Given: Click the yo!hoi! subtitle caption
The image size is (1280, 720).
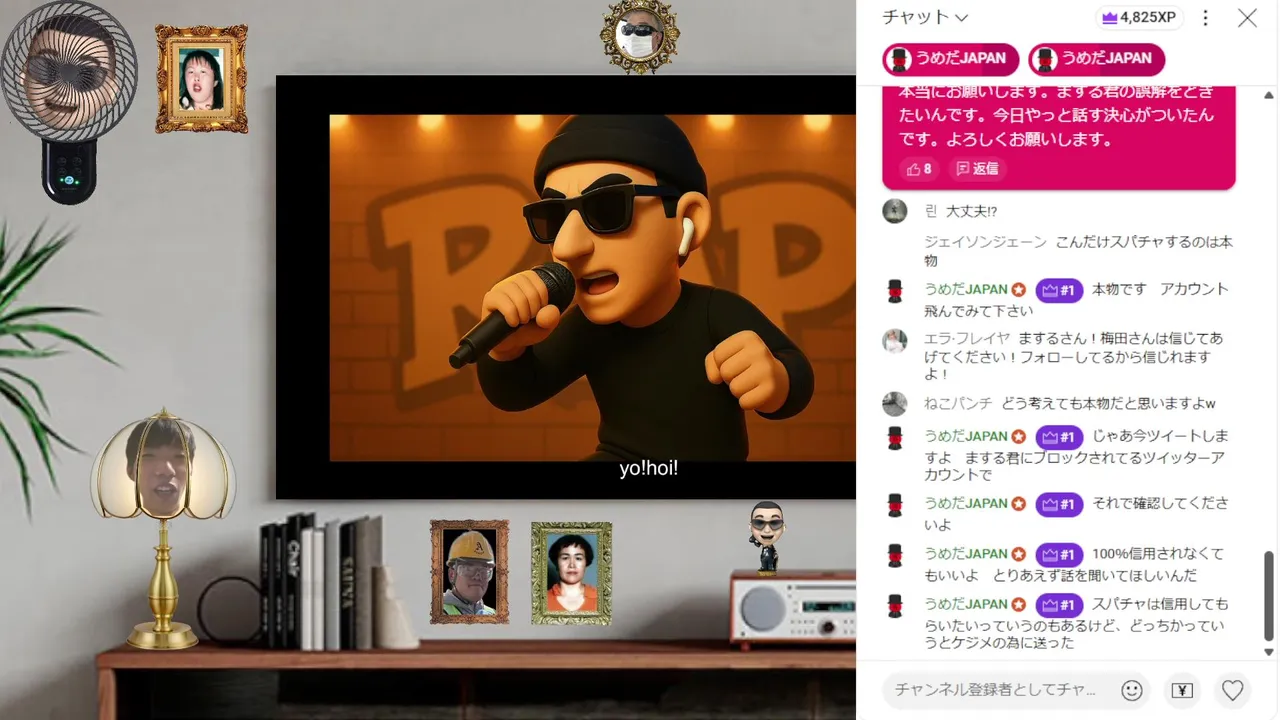Looking at the screenshot, I should coord(648,468).
